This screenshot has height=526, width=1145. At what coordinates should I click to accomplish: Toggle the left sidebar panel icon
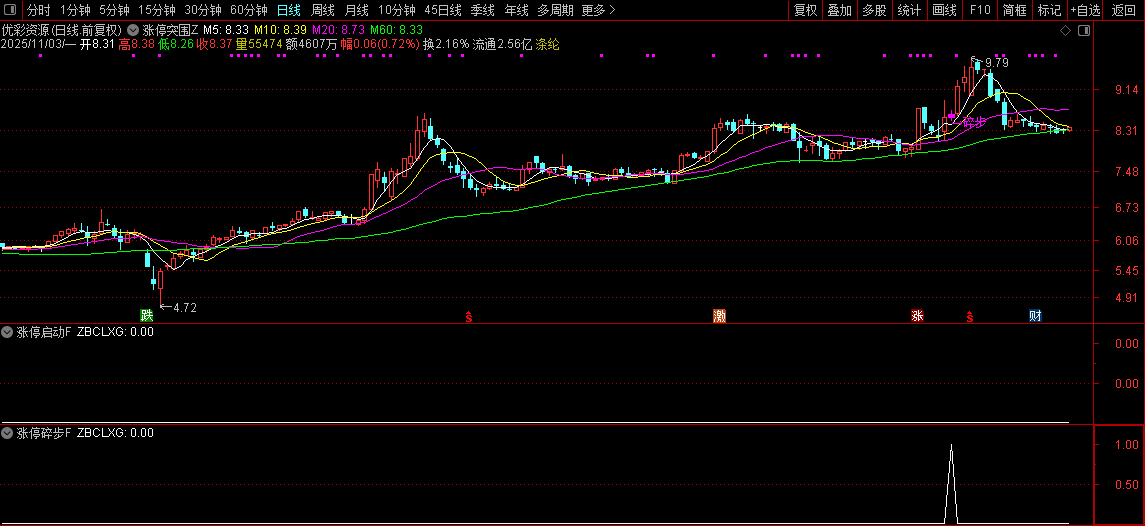tap(9, 9)
